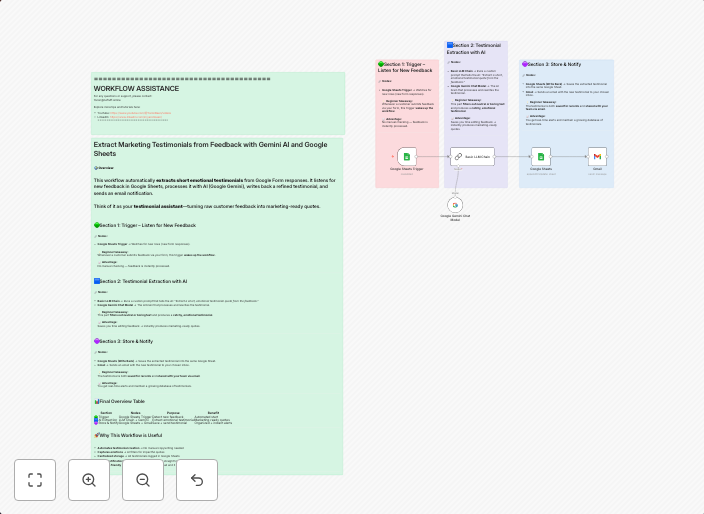This screenshot has height=514, width=704.
Task: Select the Google Gemini Chat Model node
Action: pos(455,205)
